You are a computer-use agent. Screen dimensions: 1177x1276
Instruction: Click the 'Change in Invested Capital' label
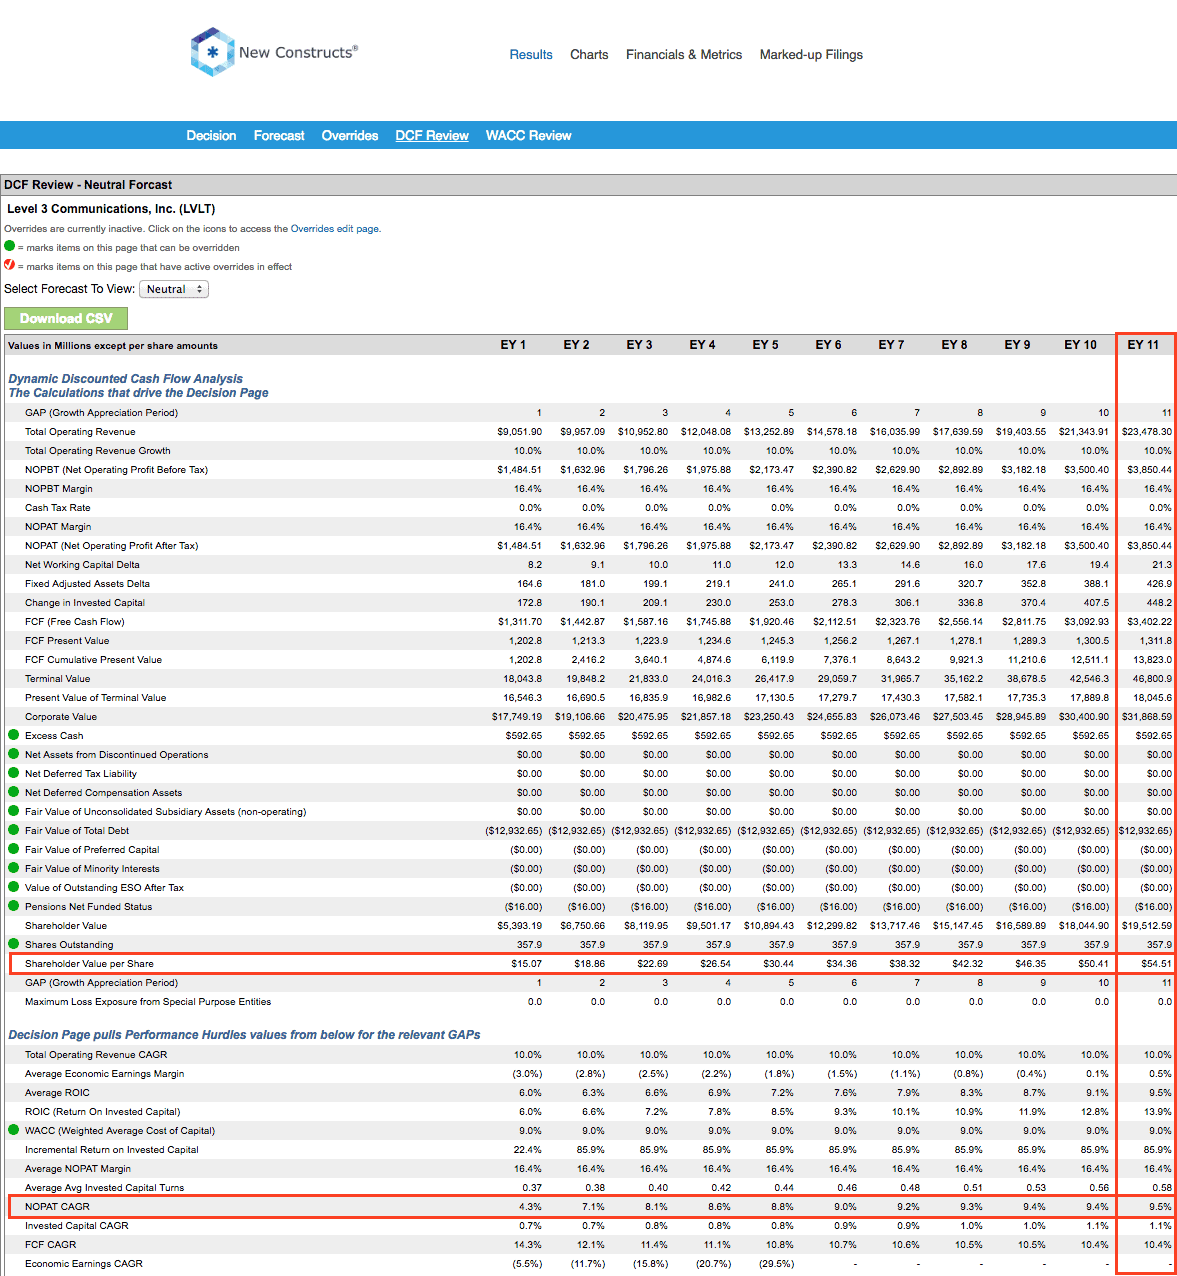85,603
